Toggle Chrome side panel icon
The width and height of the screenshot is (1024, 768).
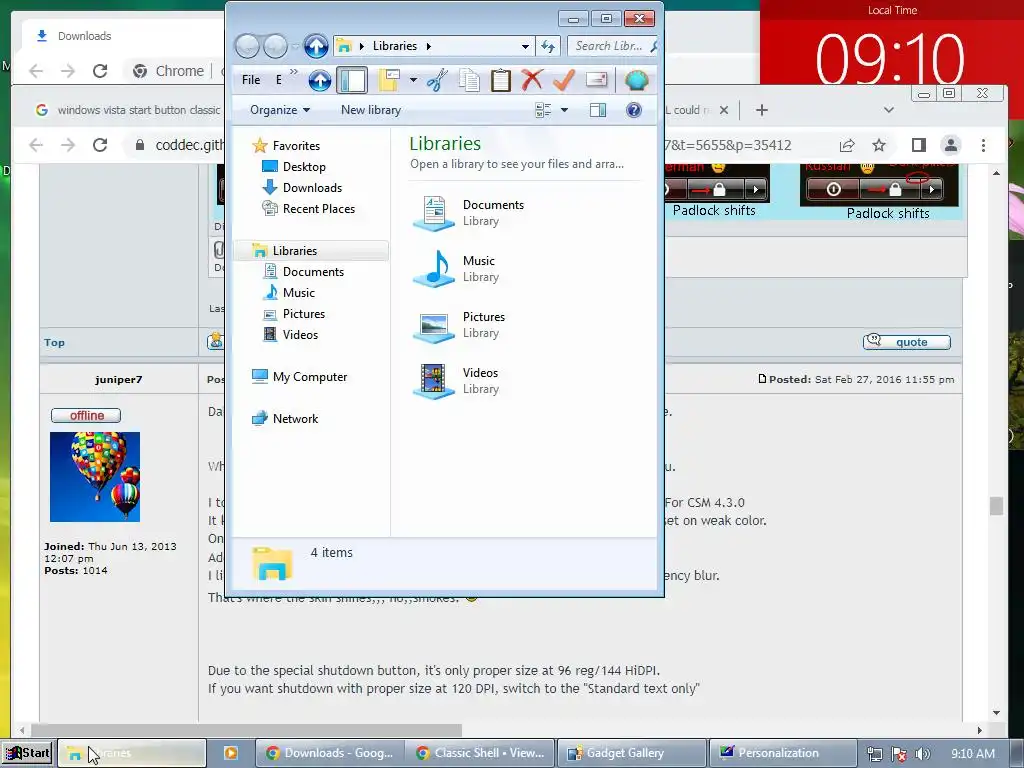coord(918,145)
